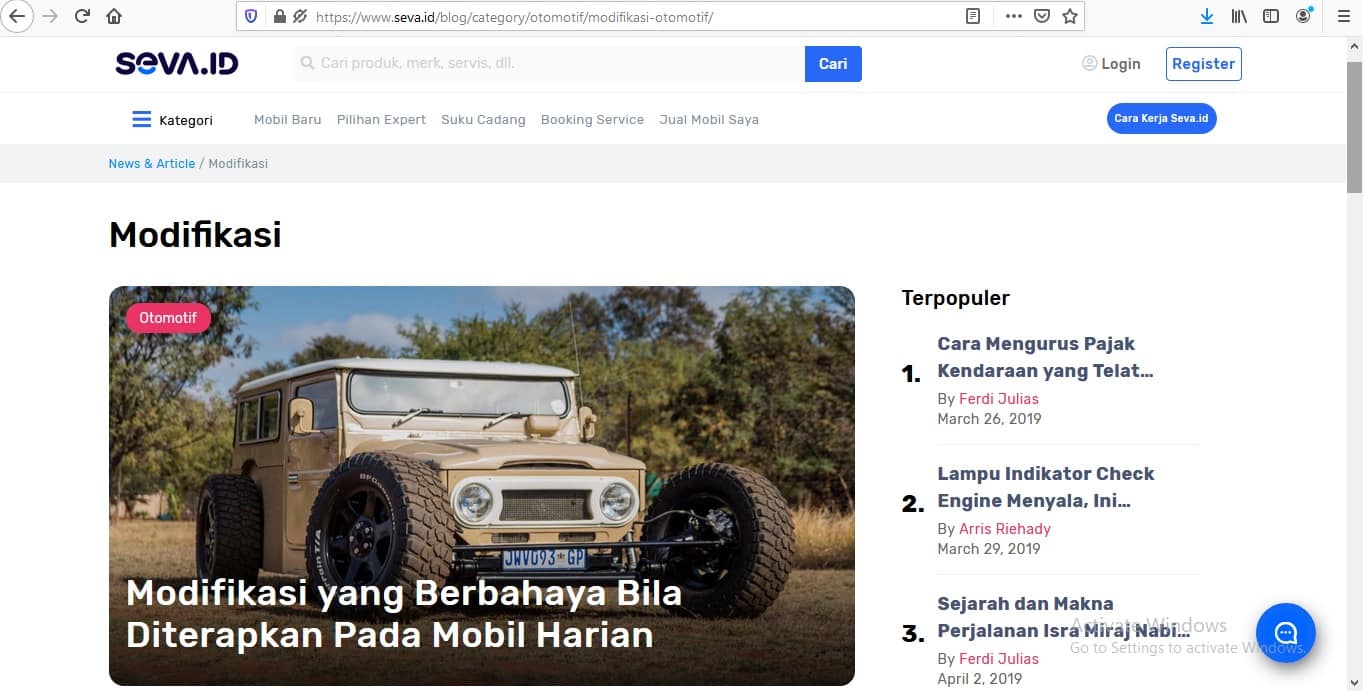This screenshot has width=1363, height=691.
Task: Open the blue chat bubble widget
Action: tap(1285, 633)
